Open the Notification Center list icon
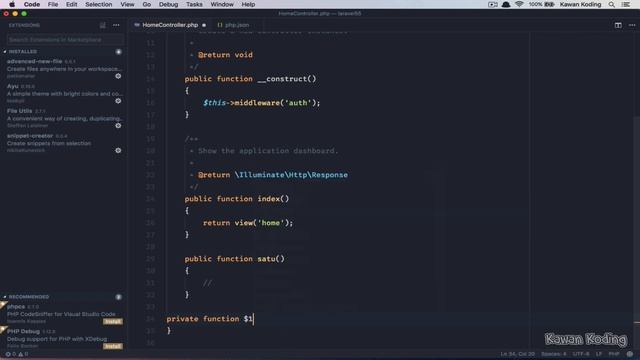The height and width of the screenshot is (360, 640). pyautogui.click(x=625, y=4)
